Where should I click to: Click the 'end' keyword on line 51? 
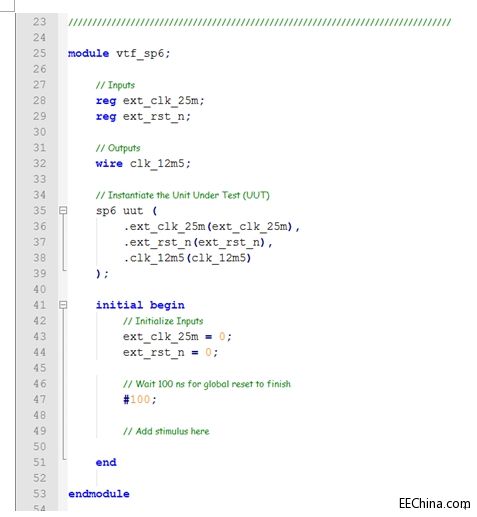click(106, 462)
